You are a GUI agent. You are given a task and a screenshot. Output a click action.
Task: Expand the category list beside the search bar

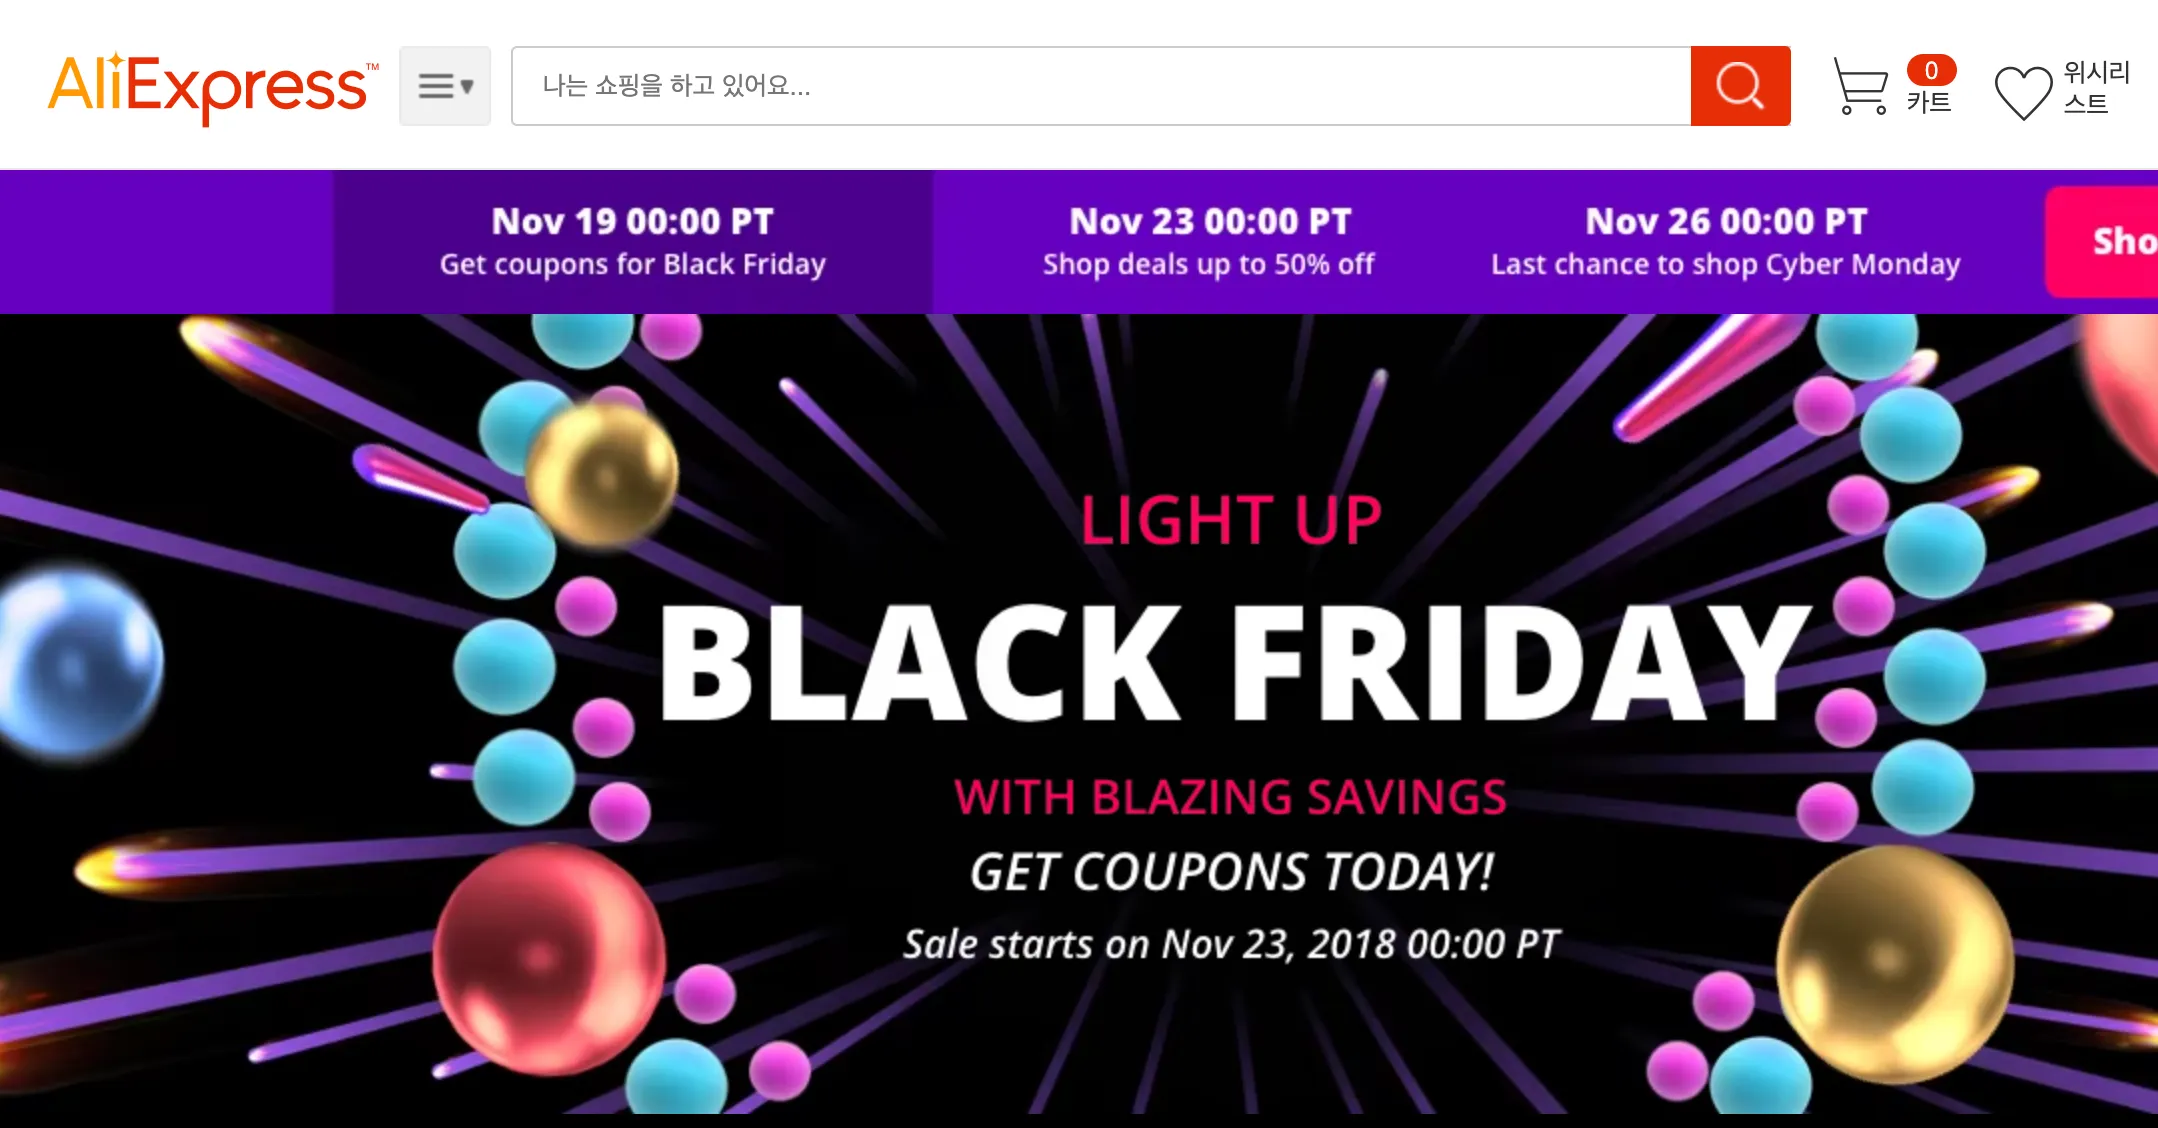[445, 86]
